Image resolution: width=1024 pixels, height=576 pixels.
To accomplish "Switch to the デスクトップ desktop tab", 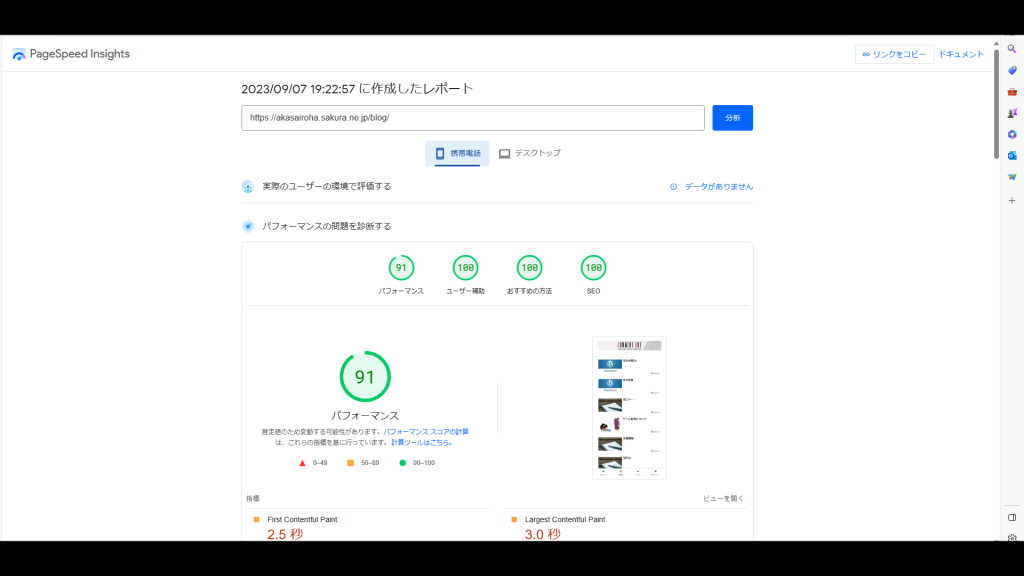I will [530, 153].
